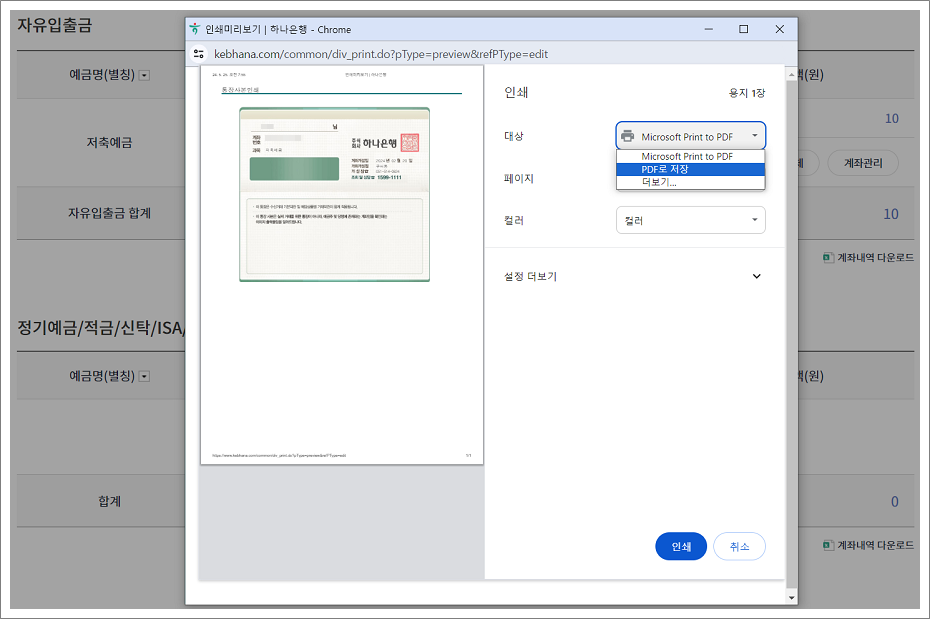Click the 취소 cancel button
The height and width of the screenshot is (619, 930).
(x=739, y=547)
